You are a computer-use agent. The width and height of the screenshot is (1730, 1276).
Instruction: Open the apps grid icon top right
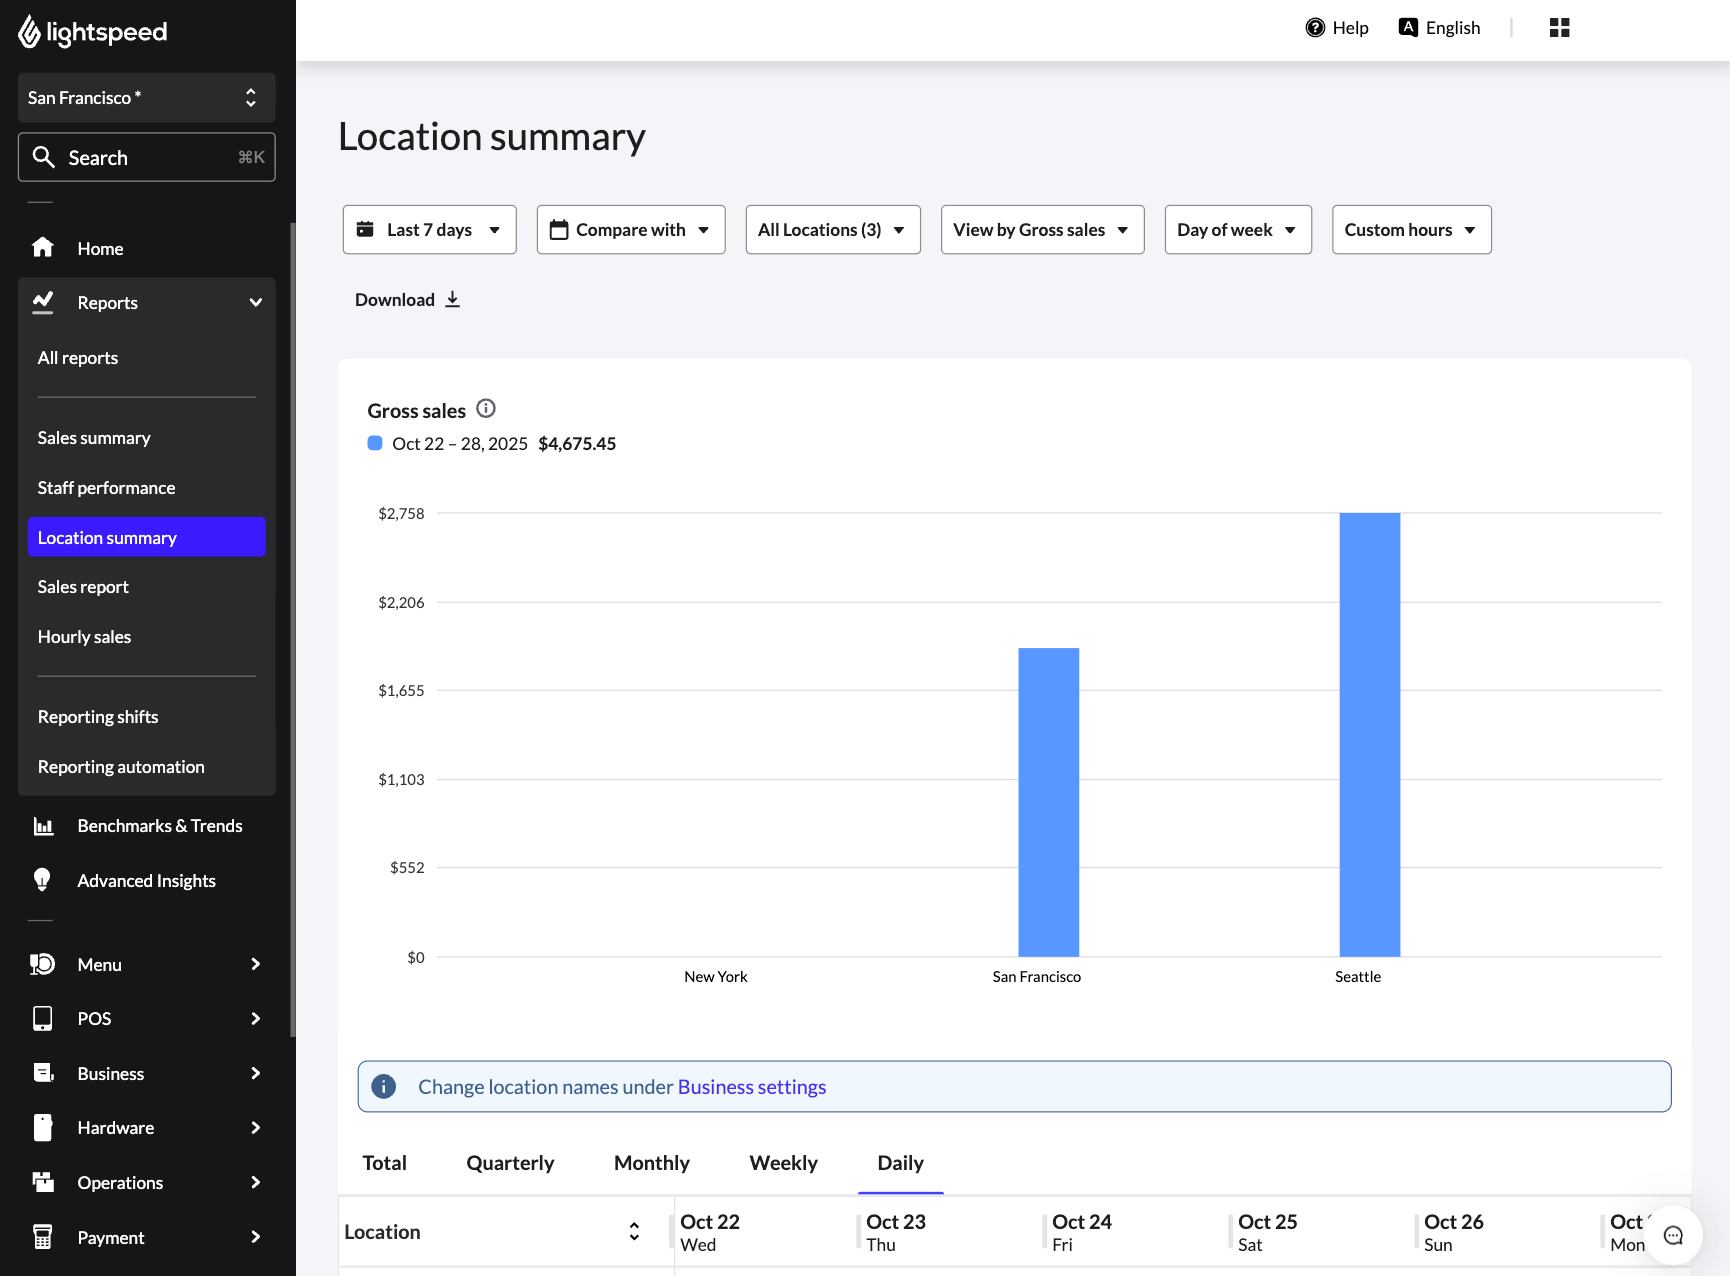(x=1559, y=27)
